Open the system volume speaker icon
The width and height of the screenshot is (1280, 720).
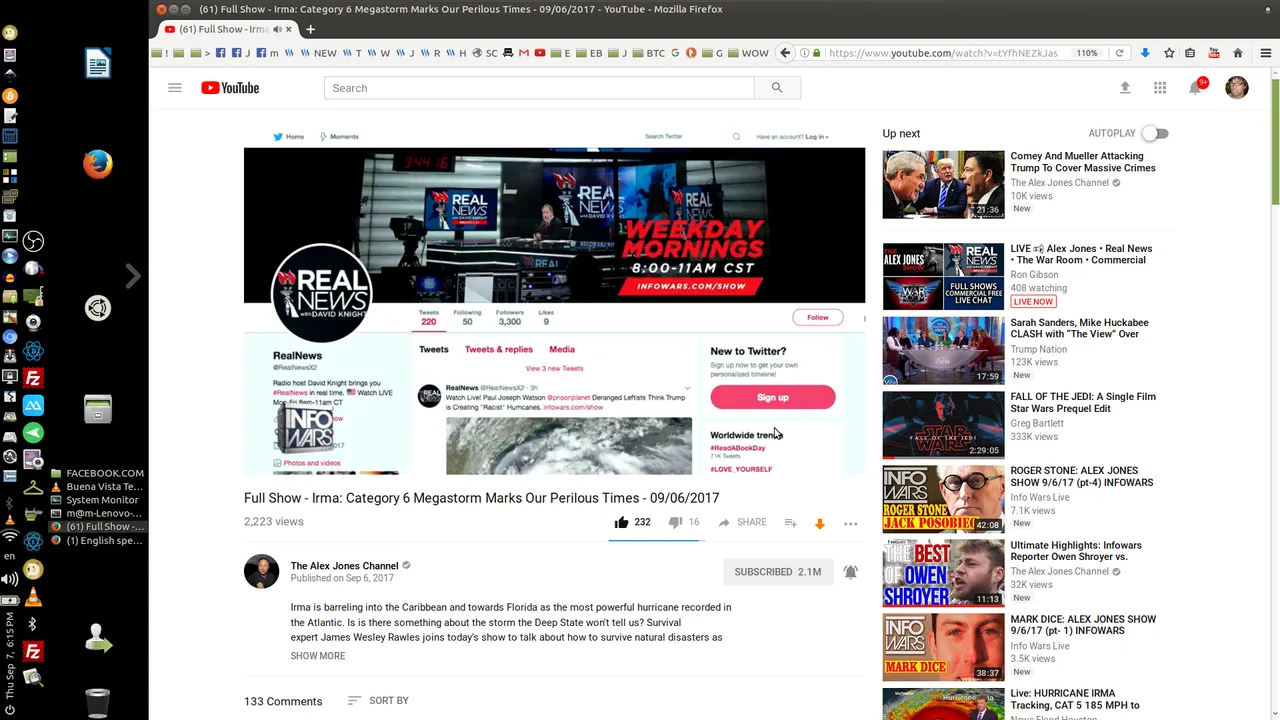click(x=9, y=579)
